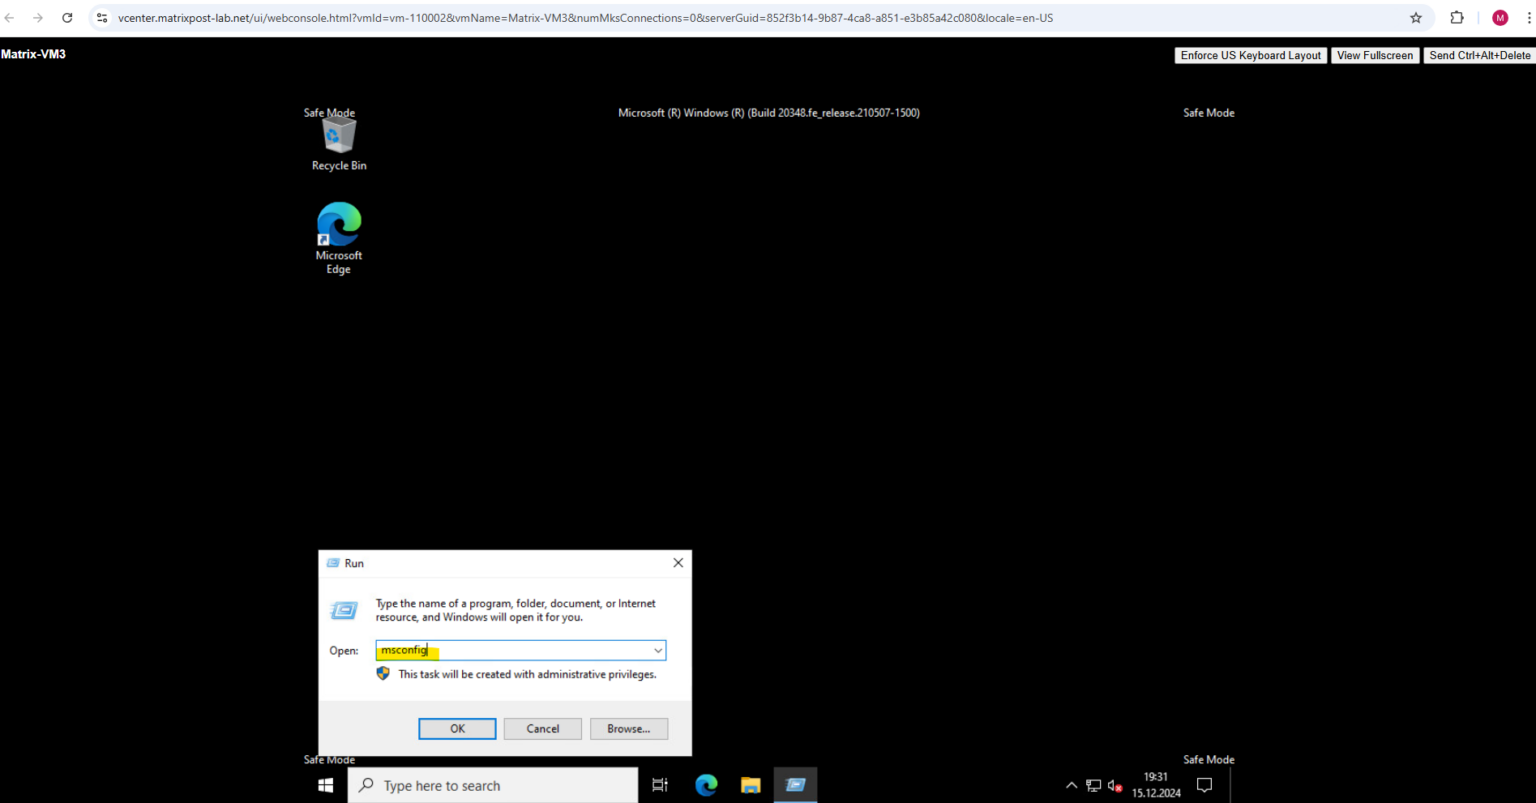
Task: Launch Microsoft Edge from the desktop shortcut
Action: point(338,225)
